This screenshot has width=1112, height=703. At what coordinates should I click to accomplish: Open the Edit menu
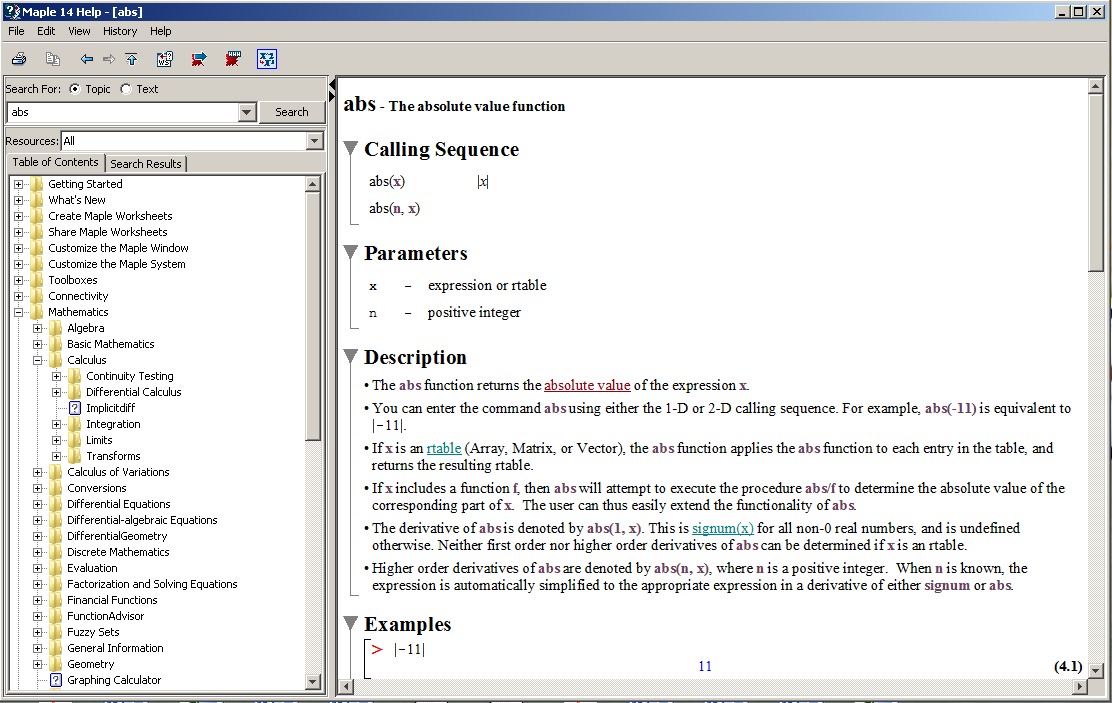(x=46, y=31)
